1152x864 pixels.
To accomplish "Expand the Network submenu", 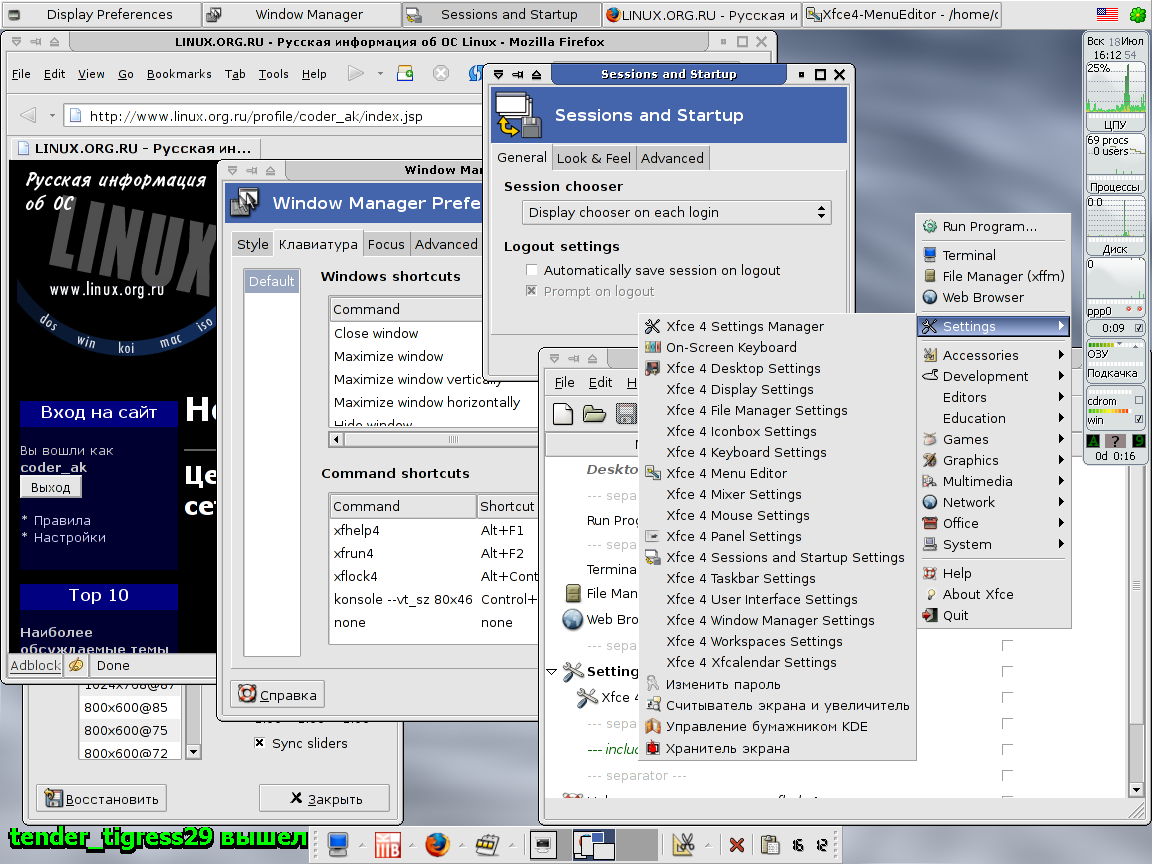I will [993, 503].
